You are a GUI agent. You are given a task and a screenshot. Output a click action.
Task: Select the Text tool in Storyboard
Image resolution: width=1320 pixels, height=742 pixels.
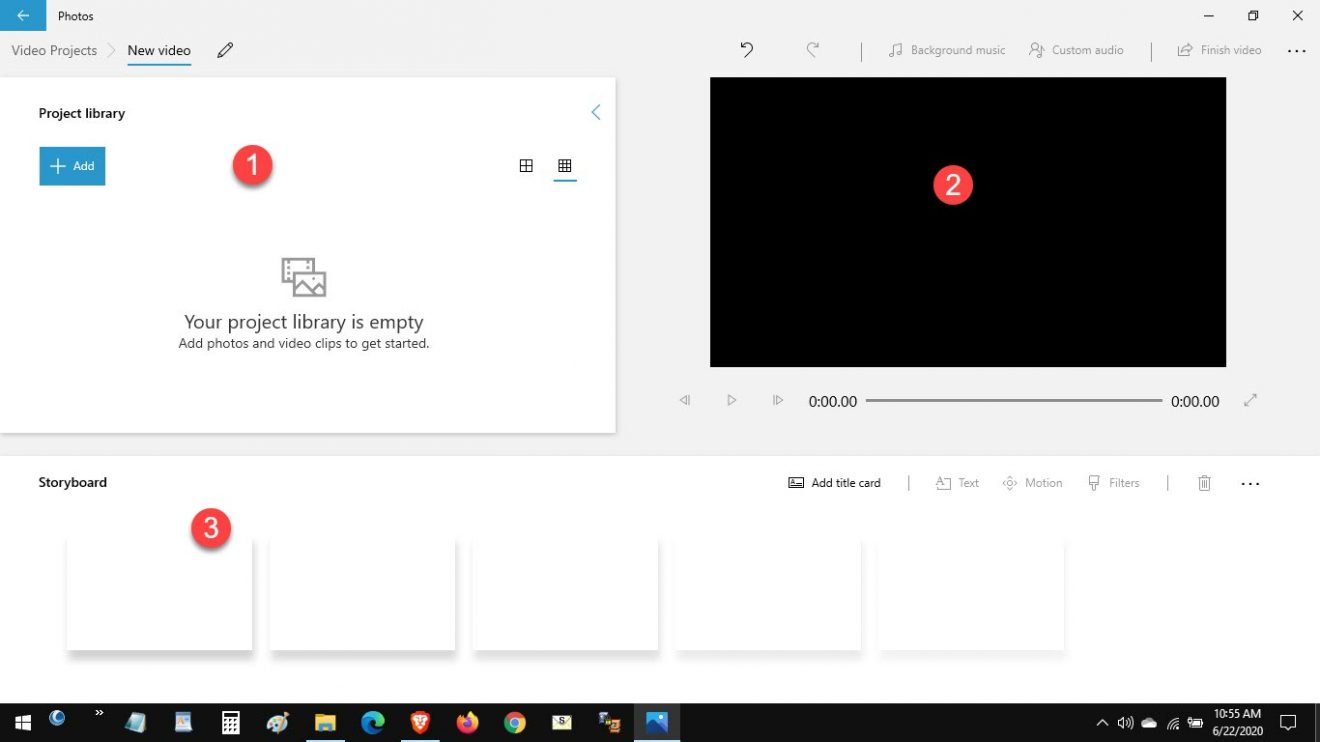(957, 483)
